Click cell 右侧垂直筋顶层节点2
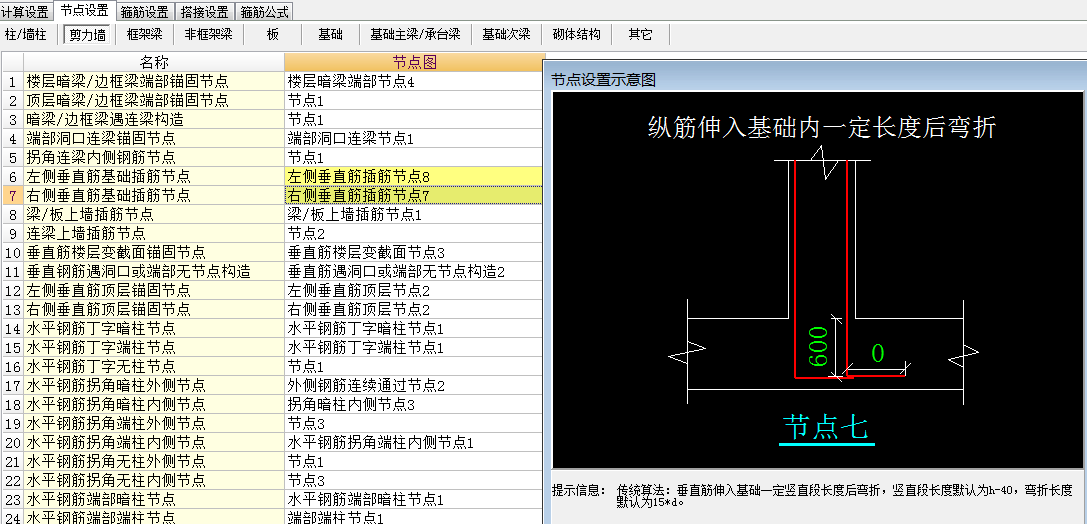Image resolution: width=1087 pixels, height=524 pixels. 415,309
